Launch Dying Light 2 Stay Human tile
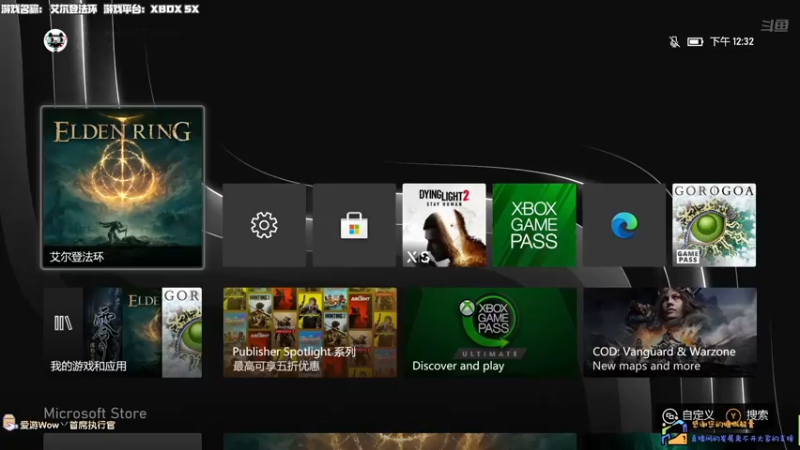 (444, 225)
